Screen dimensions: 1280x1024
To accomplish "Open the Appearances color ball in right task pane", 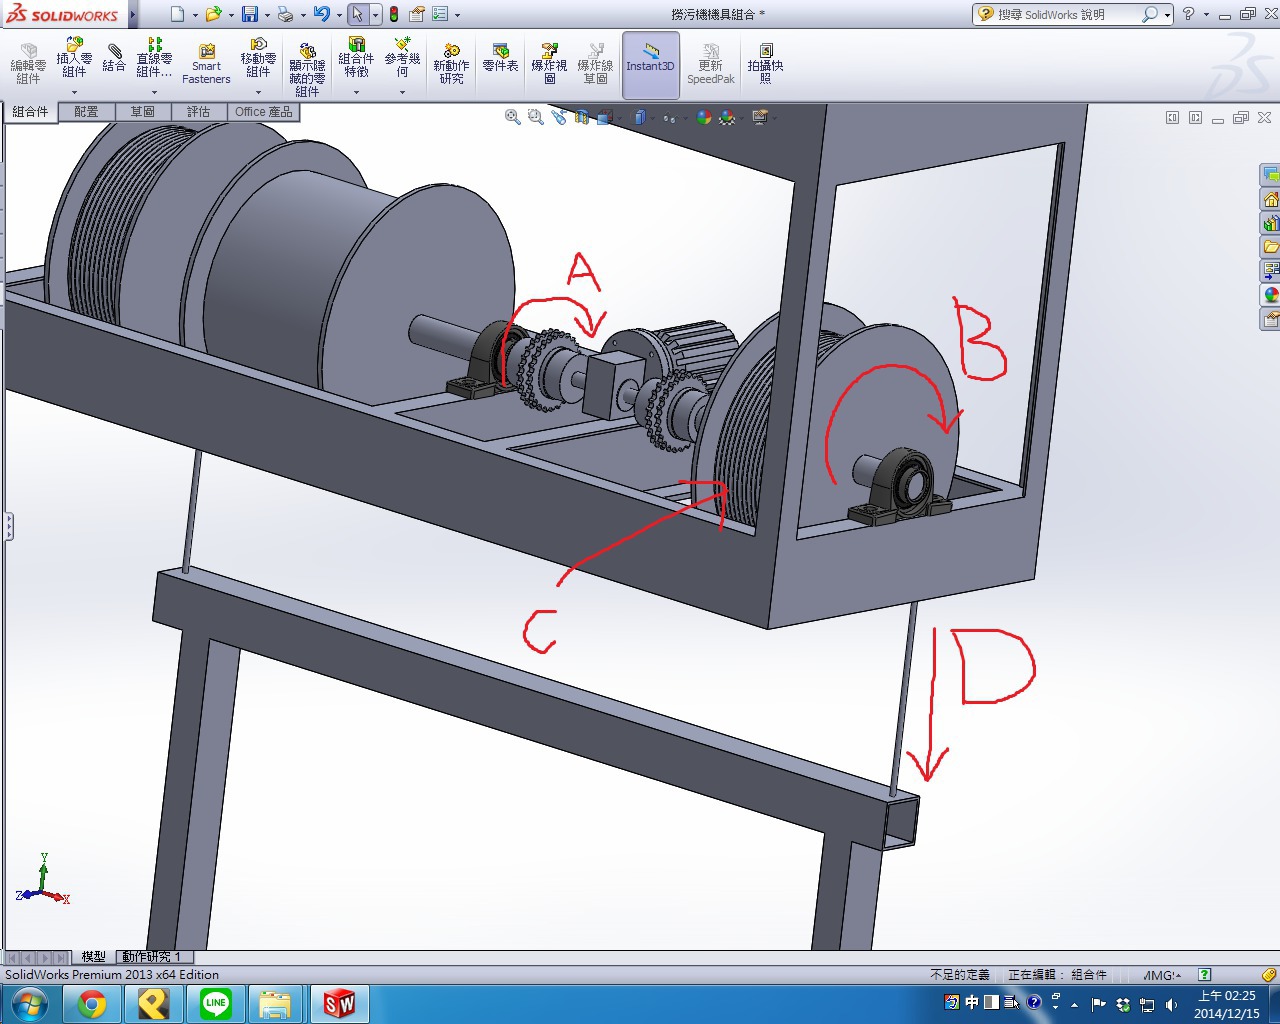I will tap(1270, 295).
